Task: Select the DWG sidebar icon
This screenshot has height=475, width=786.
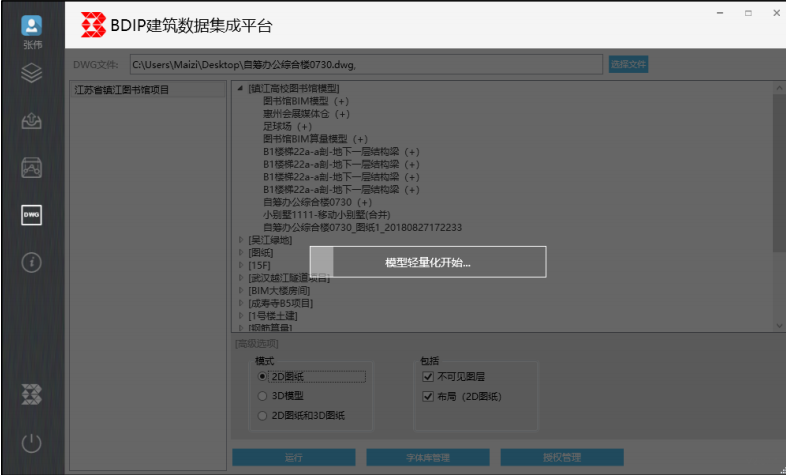Action: click(x=32, y=215)
